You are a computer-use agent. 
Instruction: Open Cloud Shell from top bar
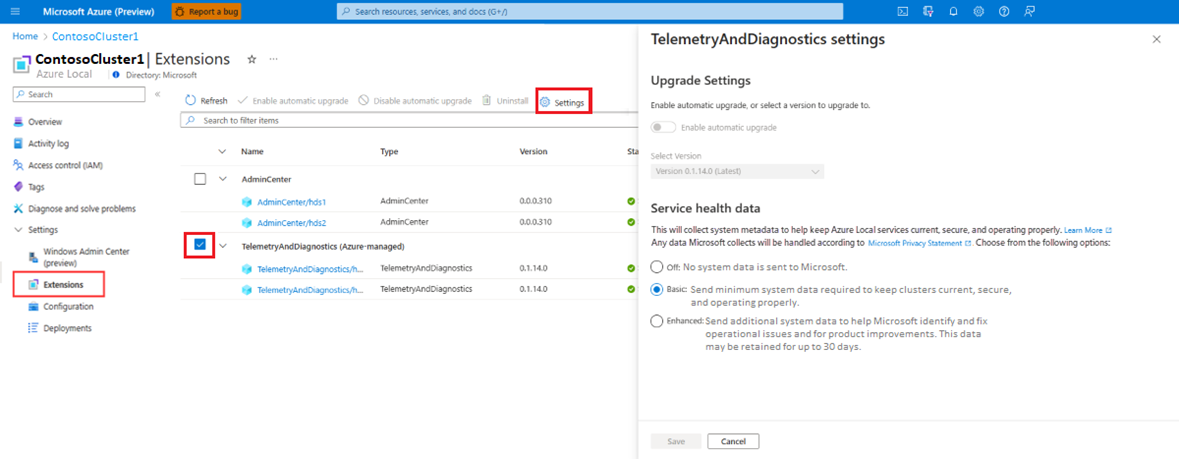pos(903,11)
